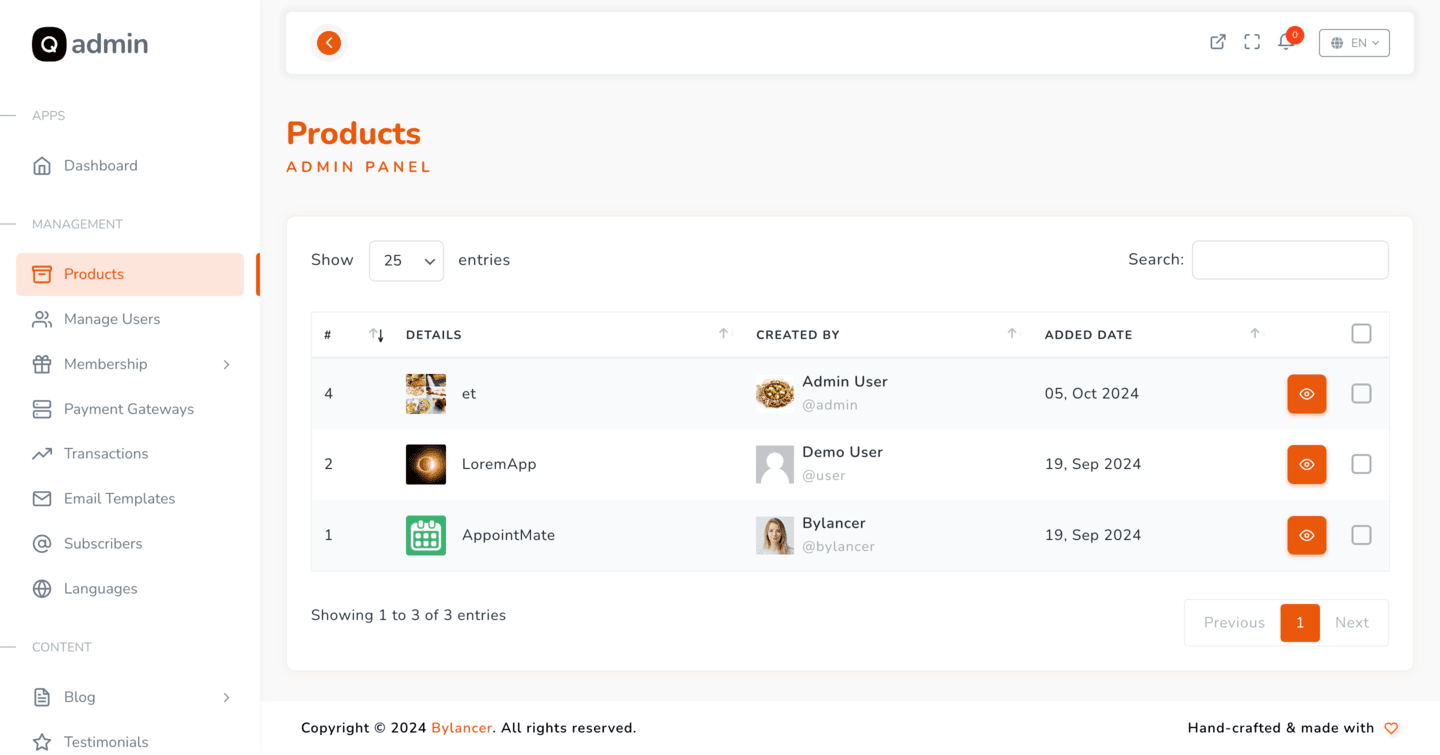The image size is (1440, 755).
Task: Open the external link icon in the header
Action: tap(1218, 42)
